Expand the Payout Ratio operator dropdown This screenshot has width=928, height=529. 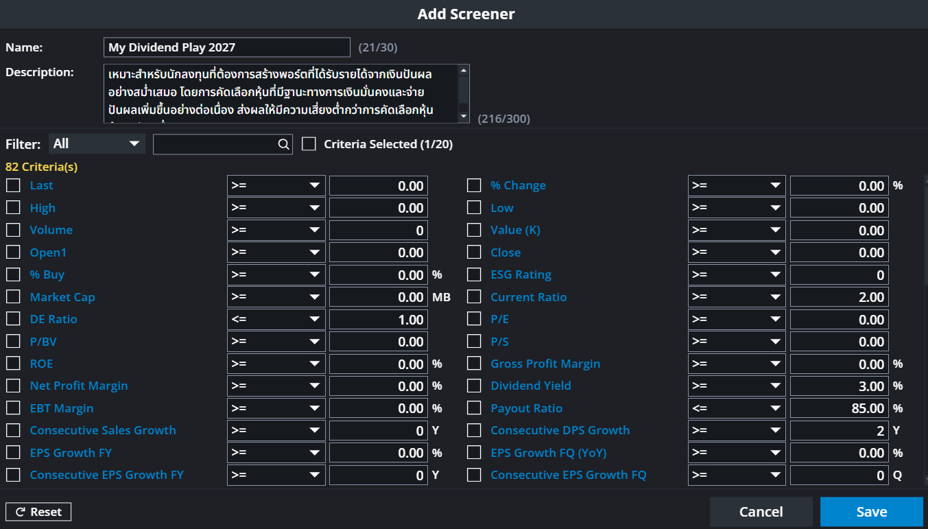[736, 408]
